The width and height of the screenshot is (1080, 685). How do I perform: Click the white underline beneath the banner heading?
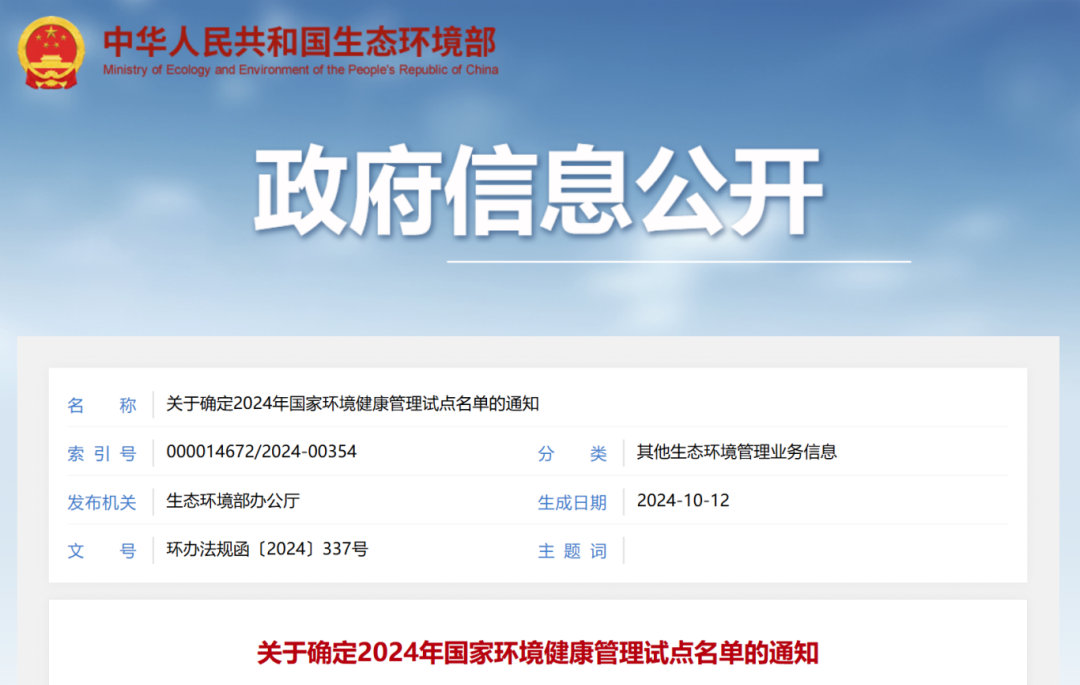(678, 261)
